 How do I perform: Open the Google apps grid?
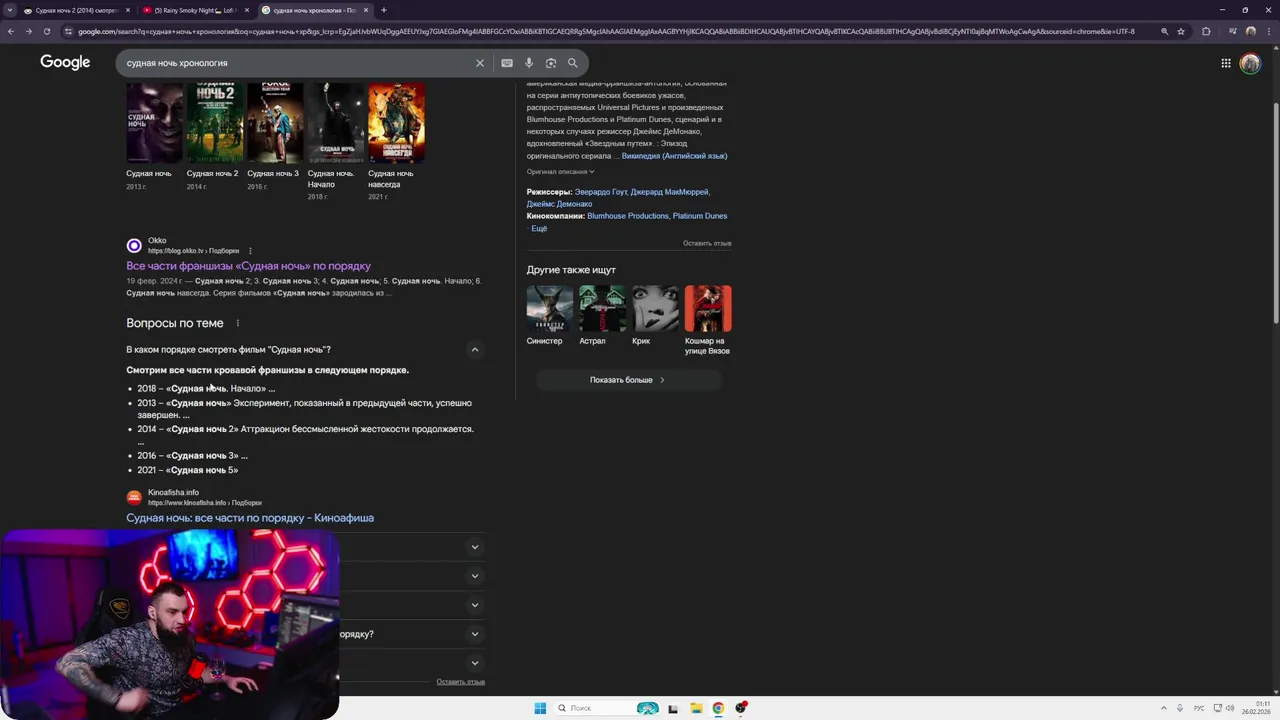pyautogui.click(x=1226, y=63)
